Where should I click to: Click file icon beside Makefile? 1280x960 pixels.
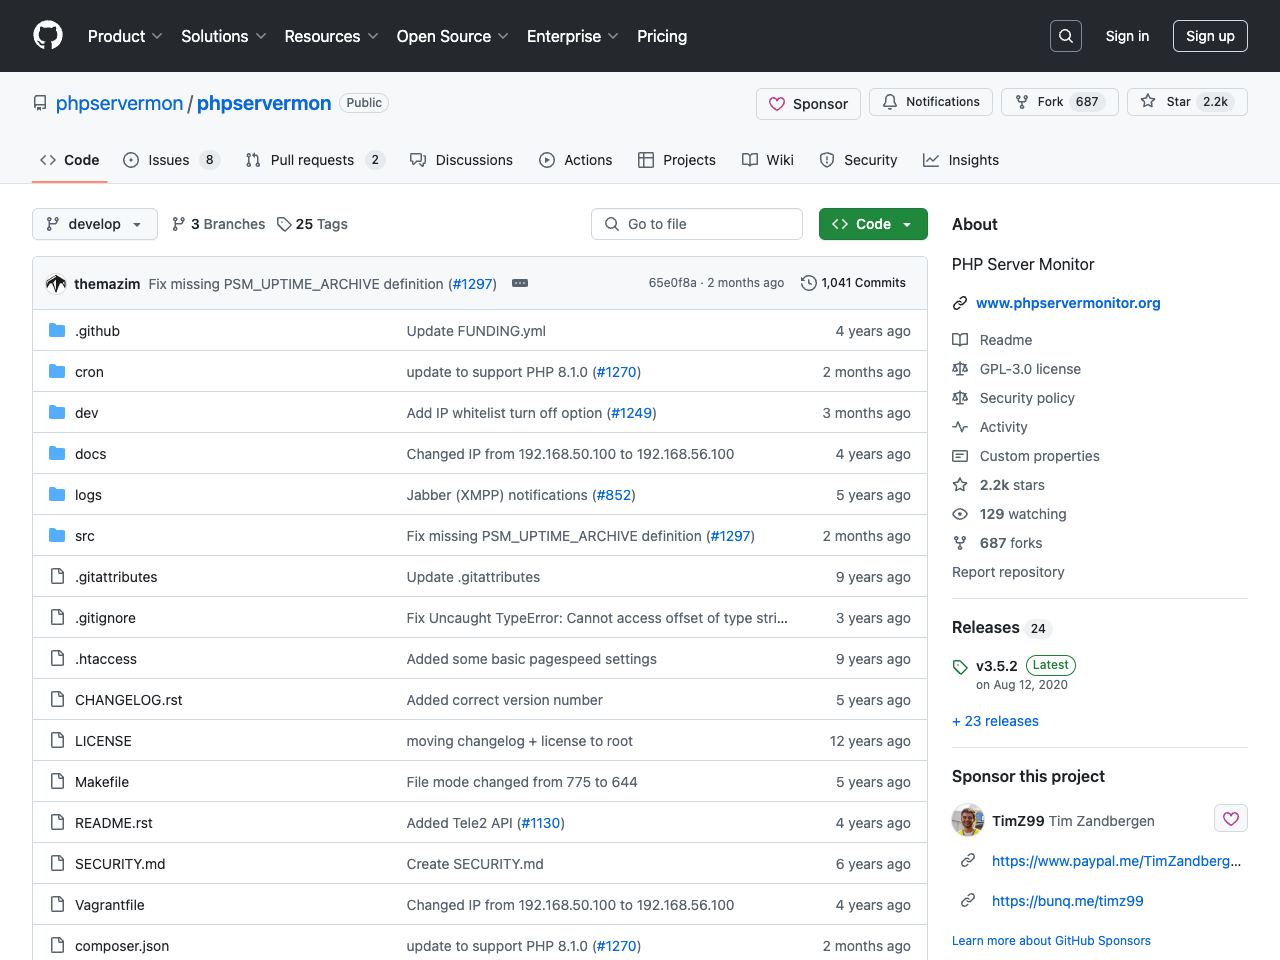click(57, 782)
